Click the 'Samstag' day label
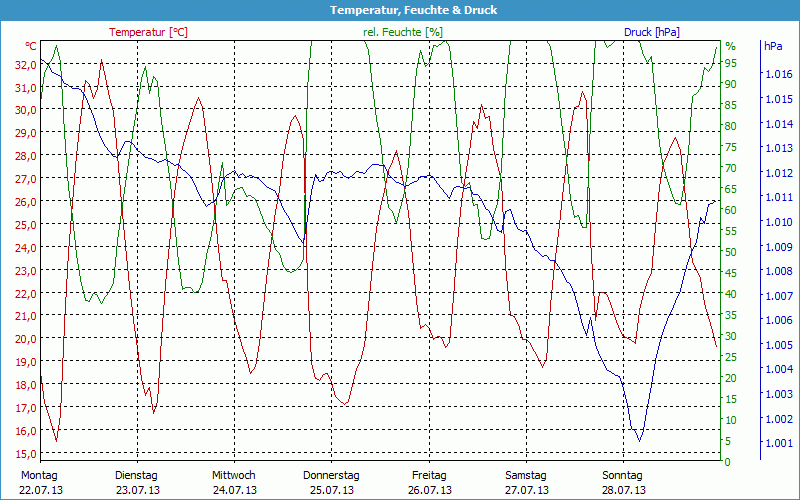The width and height of the screenshot is (800, 500). [526, 475]
